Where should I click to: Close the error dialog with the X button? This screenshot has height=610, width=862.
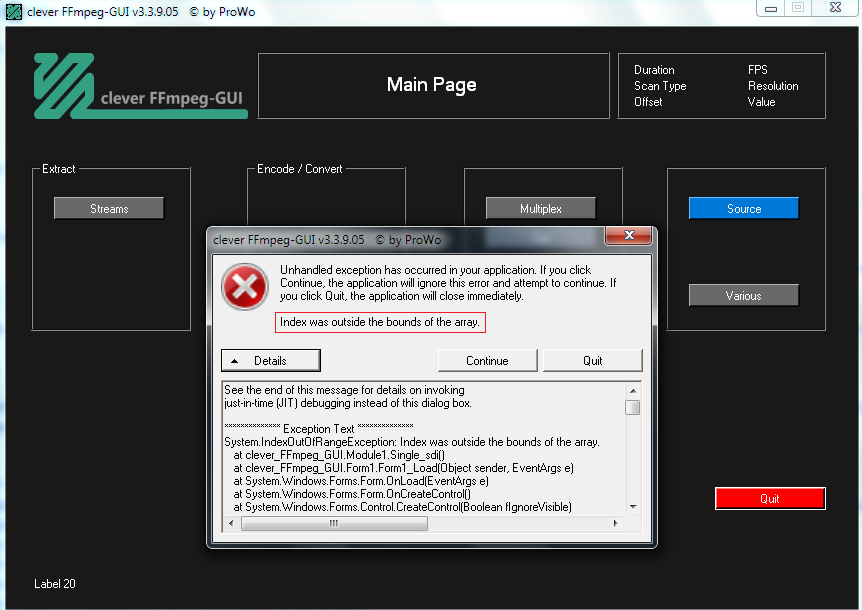[x=628, y=235]
